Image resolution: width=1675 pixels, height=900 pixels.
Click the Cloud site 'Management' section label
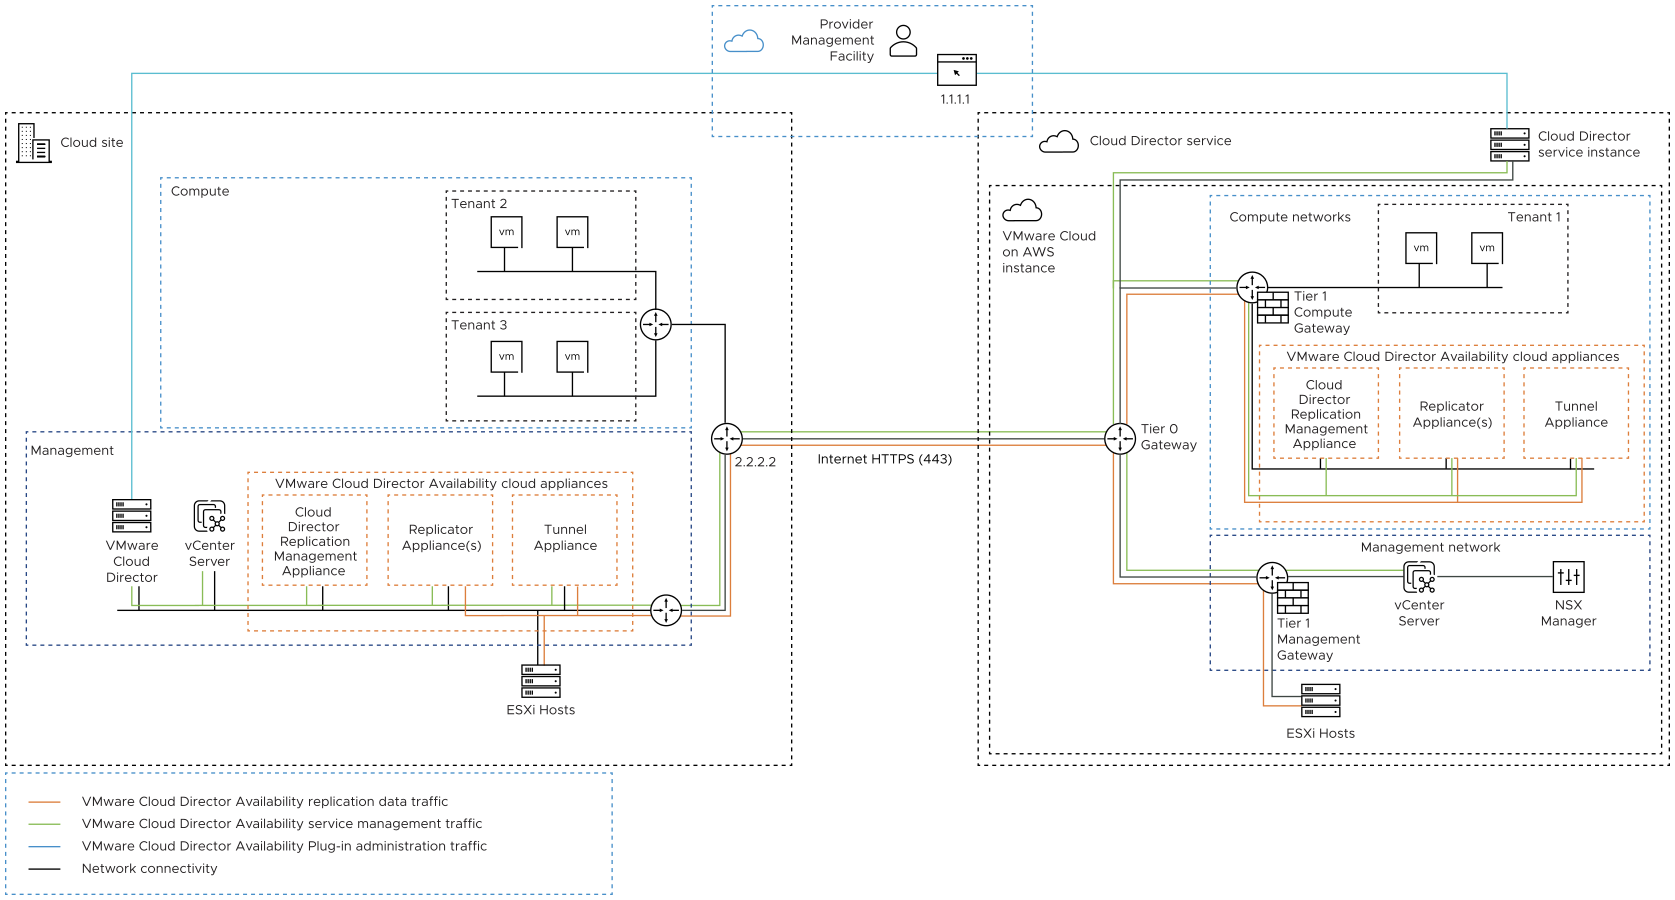click(x=72, y=451)
